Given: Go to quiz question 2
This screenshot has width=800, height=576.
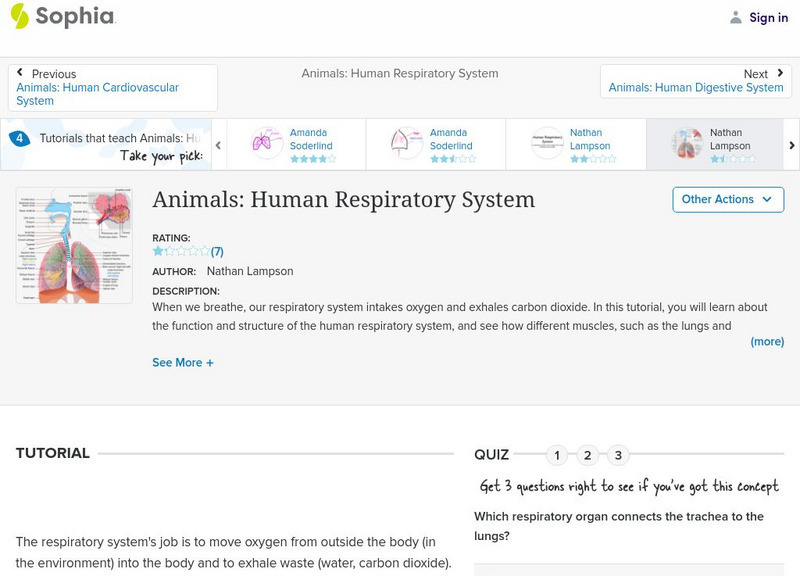Looking at the screenshot, I should pos(588,455).
